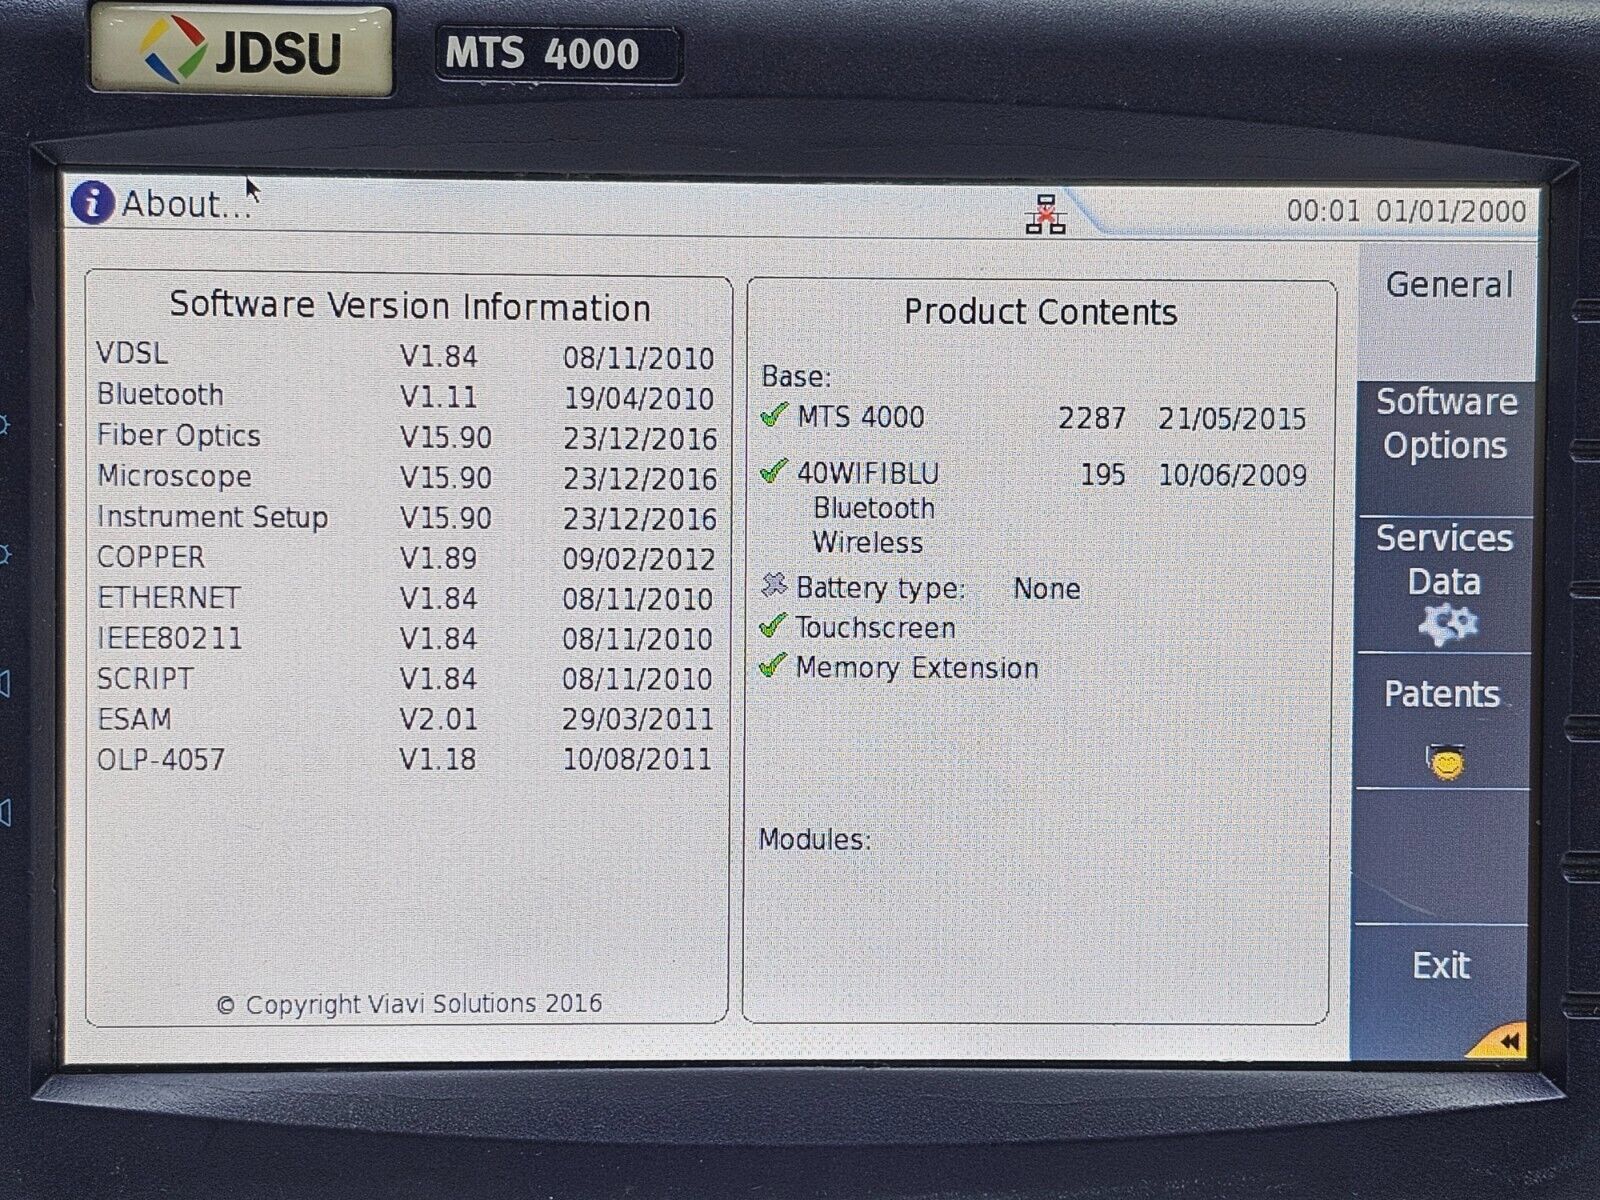1600x1200 pixels.
Task: Click the gear icon under Services Data
Action: pyautogui.click(x=1446, y=625)
